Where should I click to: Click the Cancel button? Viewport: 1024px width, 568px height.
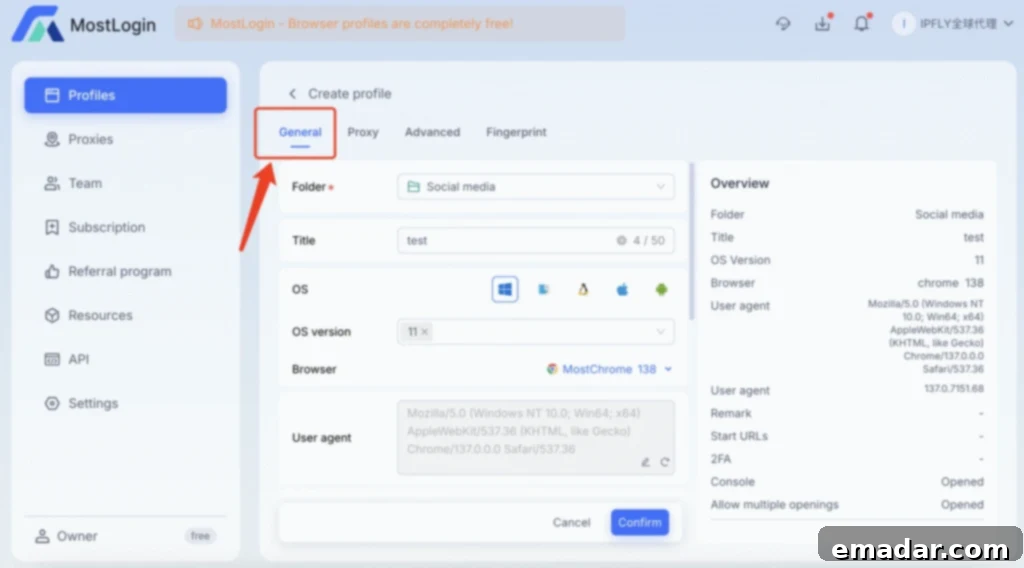point(571,522)
